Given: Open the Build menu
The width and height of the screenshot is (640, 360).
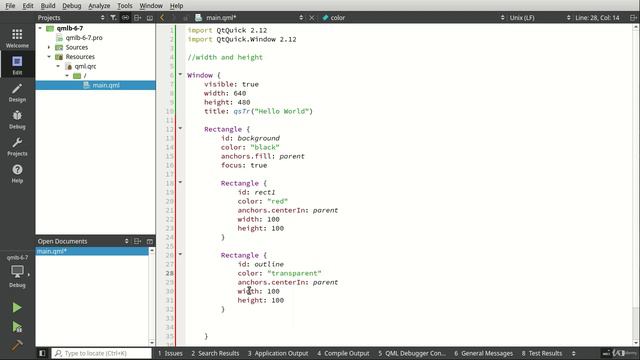Looking at the screenshot, I should click(x=48, y=6).
